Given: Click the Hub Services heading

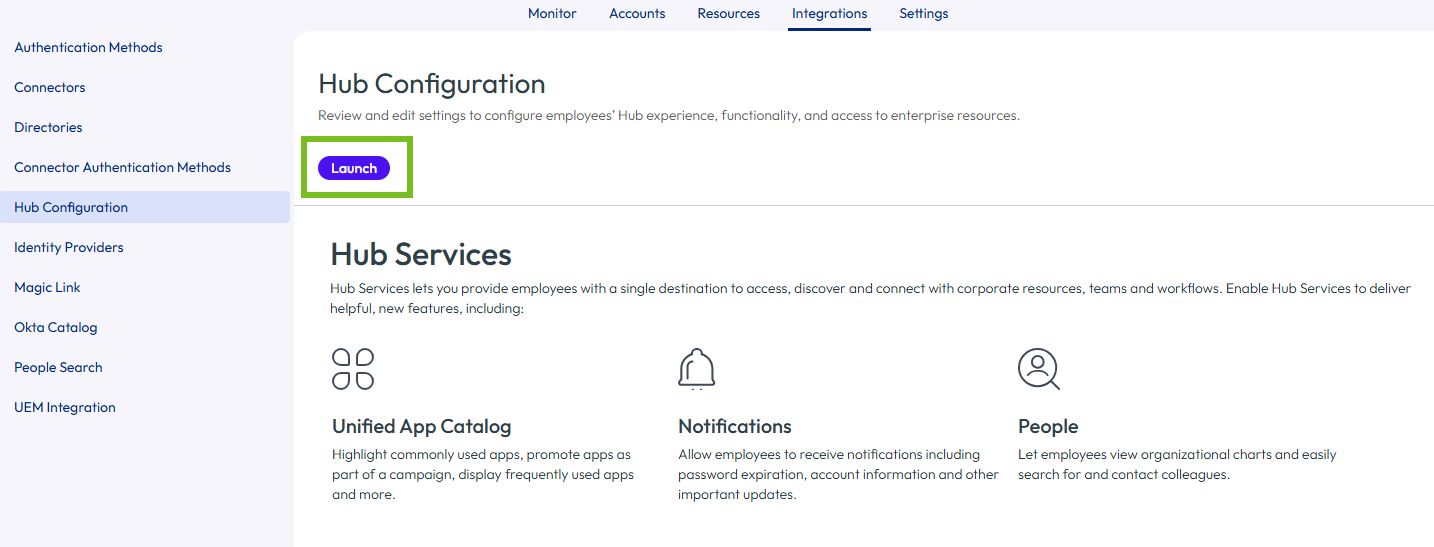Looking at the screenshot, I should [421, 254].
